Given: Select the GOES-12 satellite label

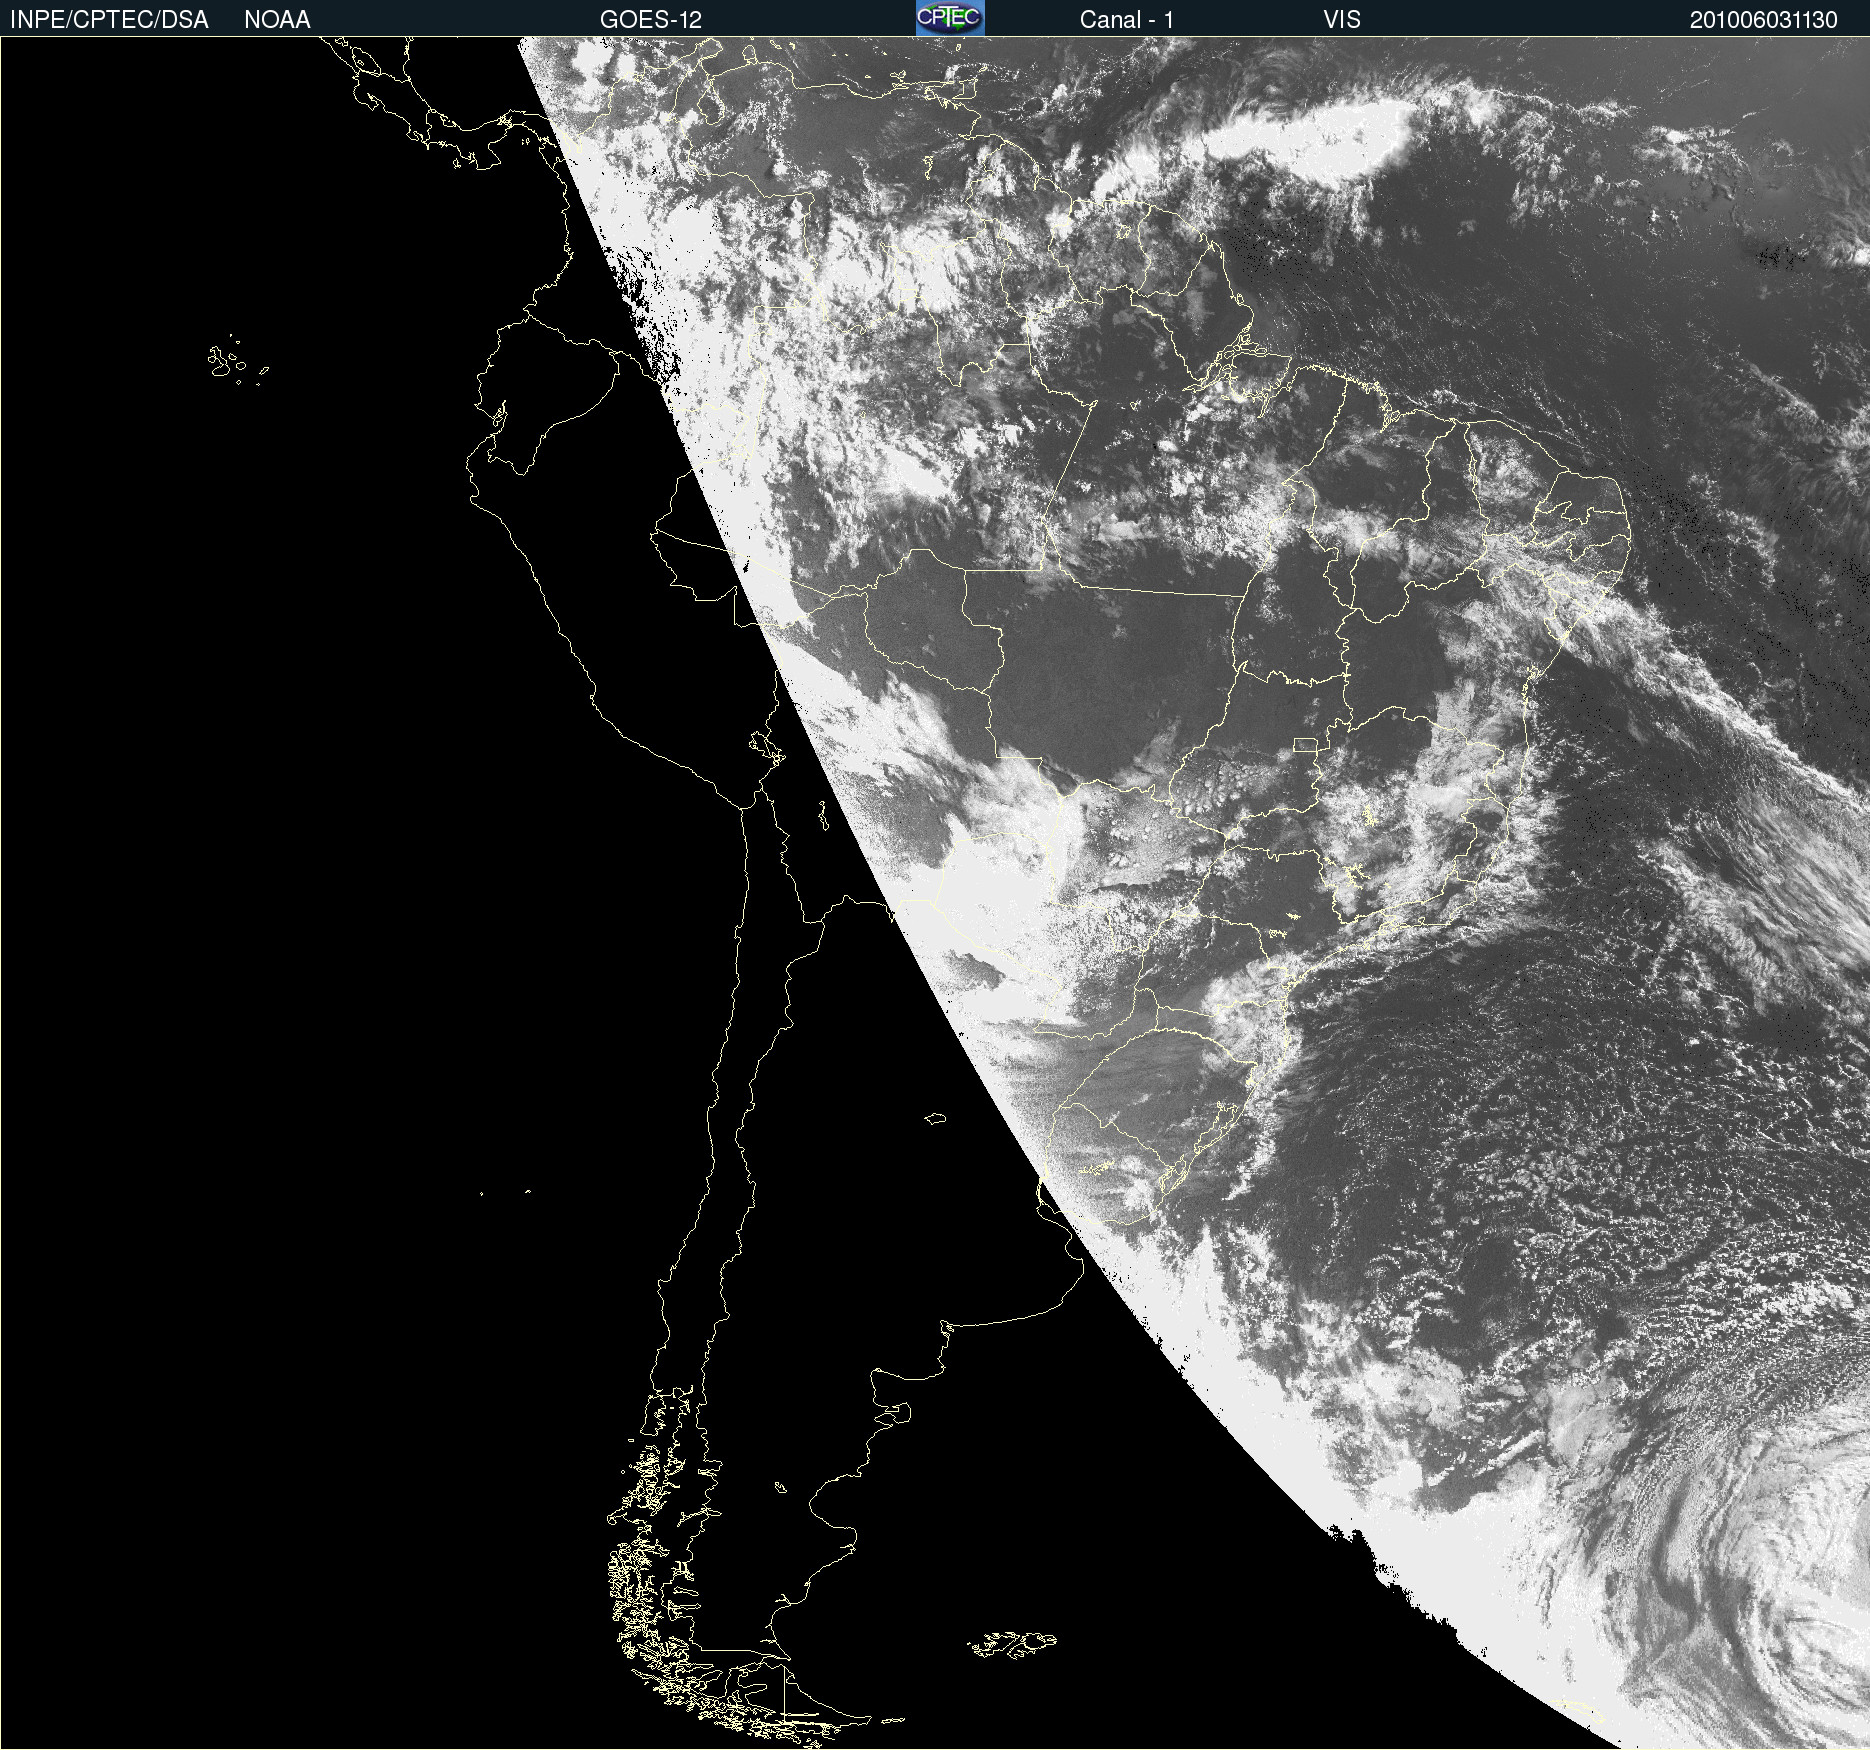Looking at the screenshot, I should click(651, 20).
